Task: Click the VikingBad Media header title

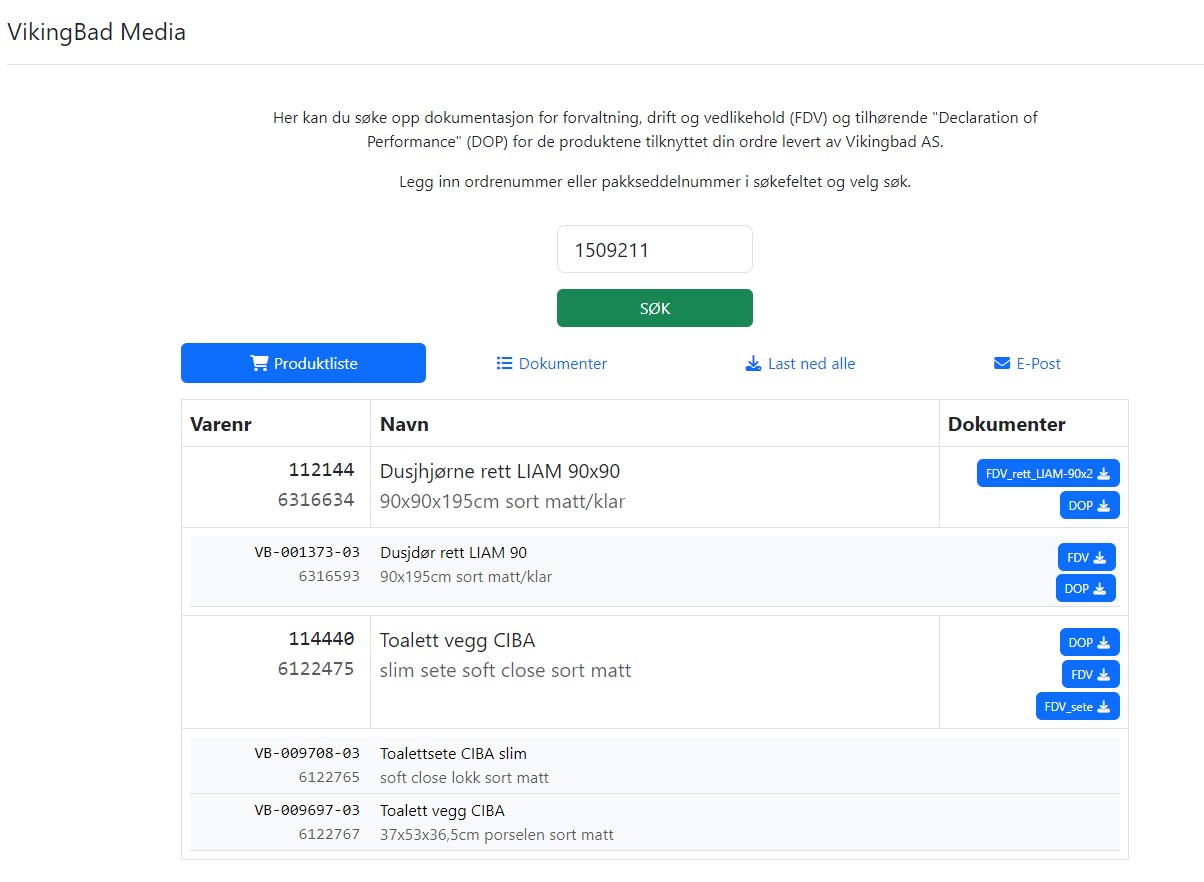Action: [96, 32]
